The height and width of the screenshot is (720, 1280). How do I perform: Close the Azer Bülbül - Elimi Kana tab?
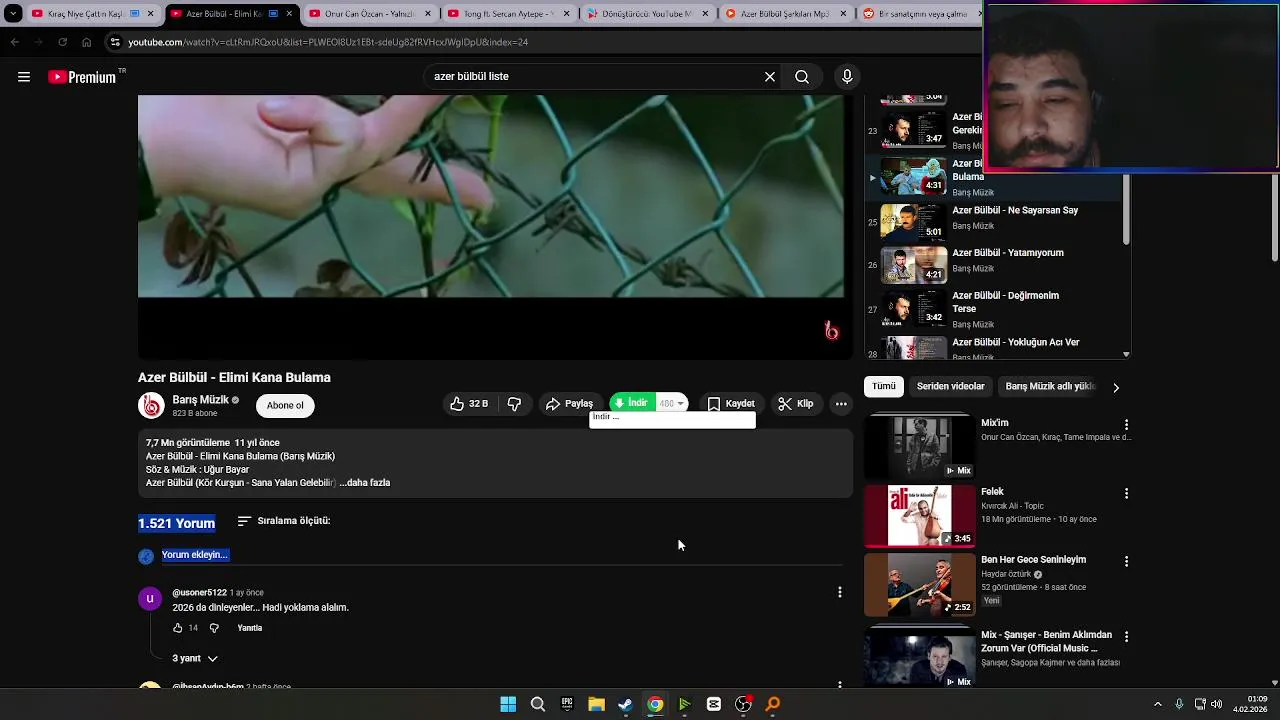point(287,14)
